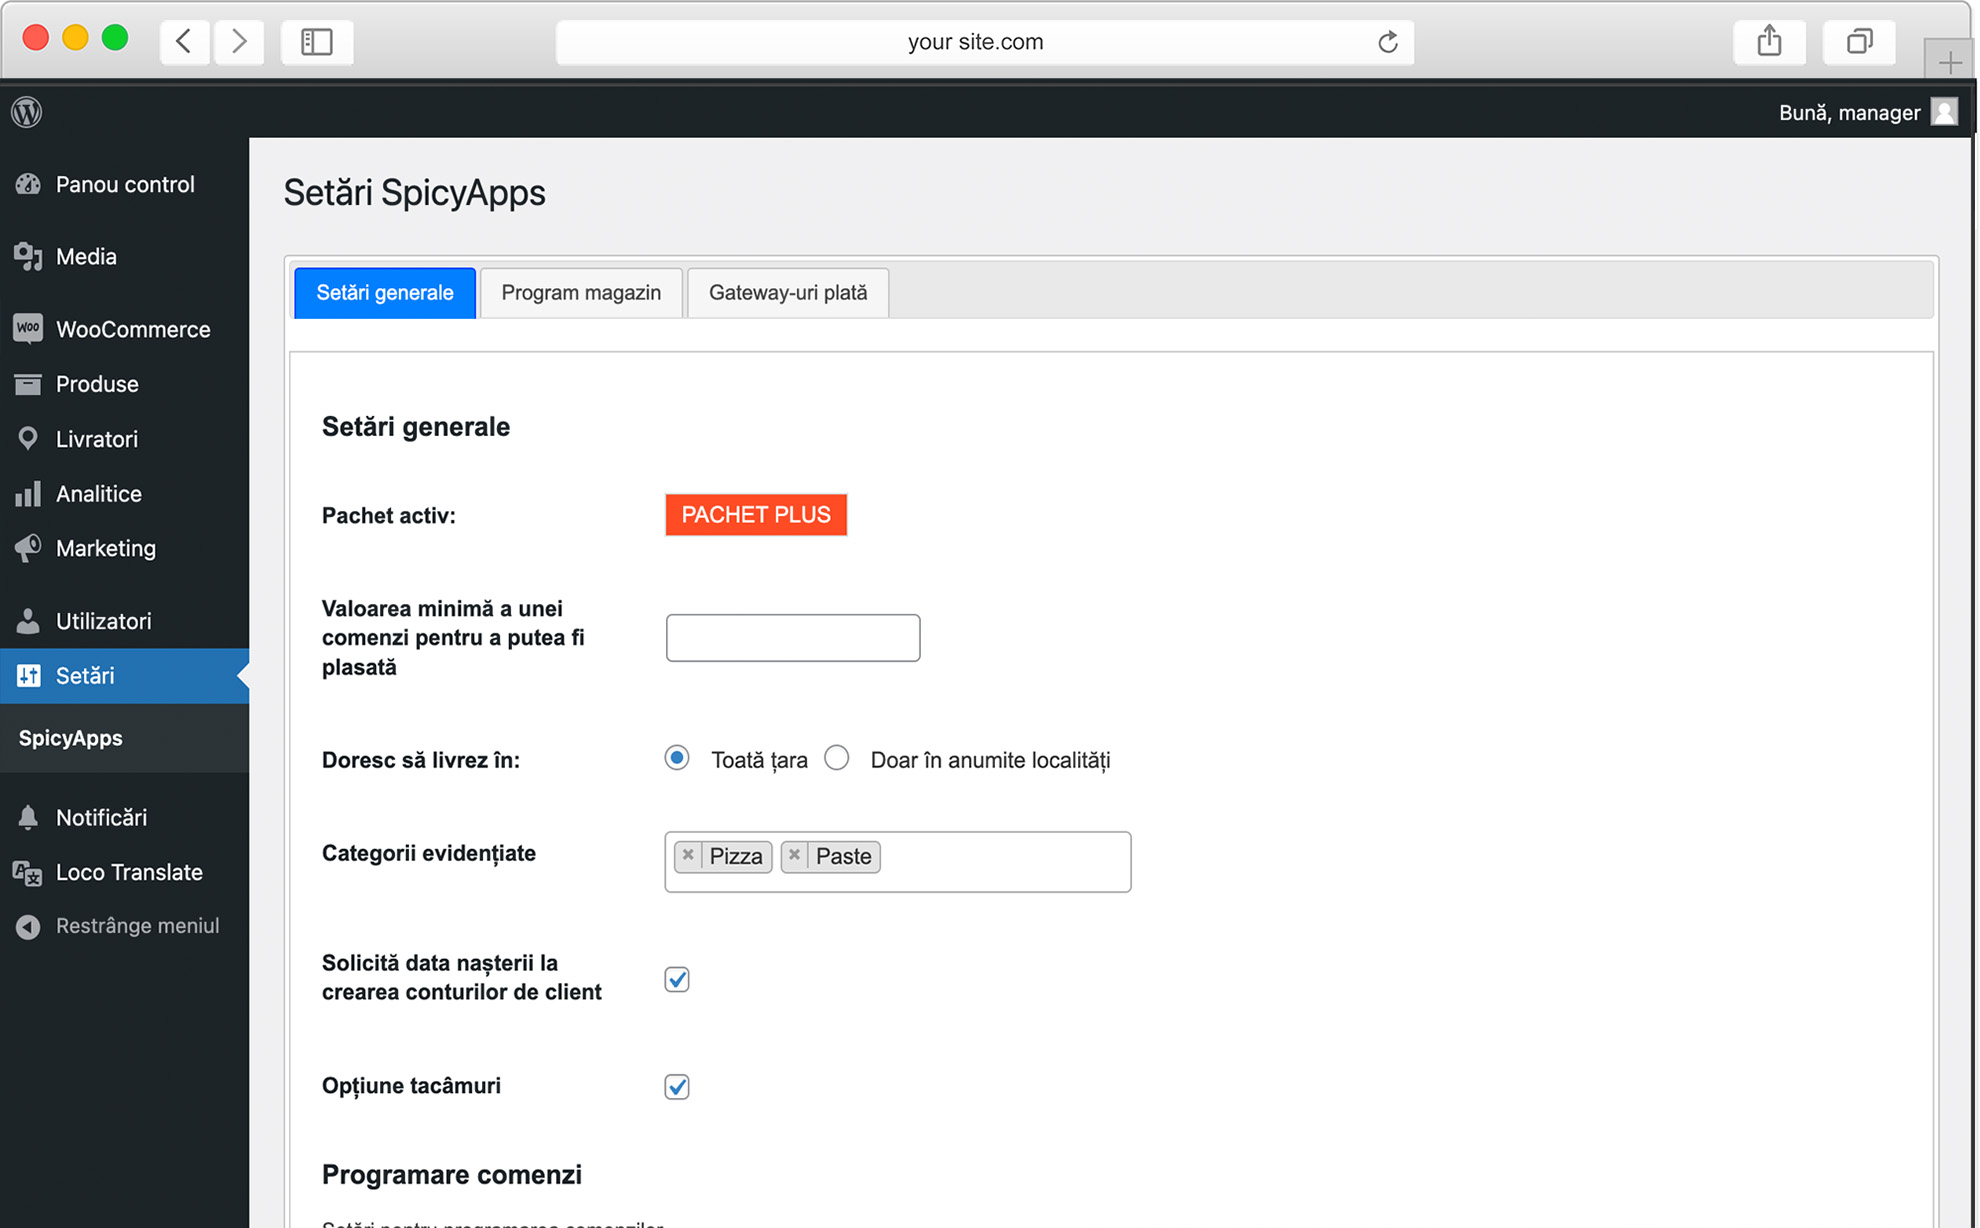Focus the minimum order value field
1980x1228 pixels.
[x=793, y=638]
